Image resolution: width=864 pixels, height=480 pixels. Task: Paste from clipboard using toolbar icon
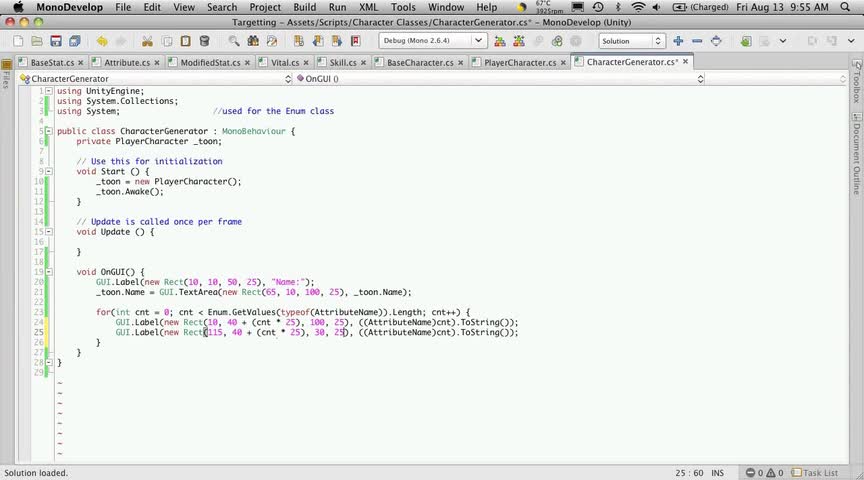(x=186, y=41)
